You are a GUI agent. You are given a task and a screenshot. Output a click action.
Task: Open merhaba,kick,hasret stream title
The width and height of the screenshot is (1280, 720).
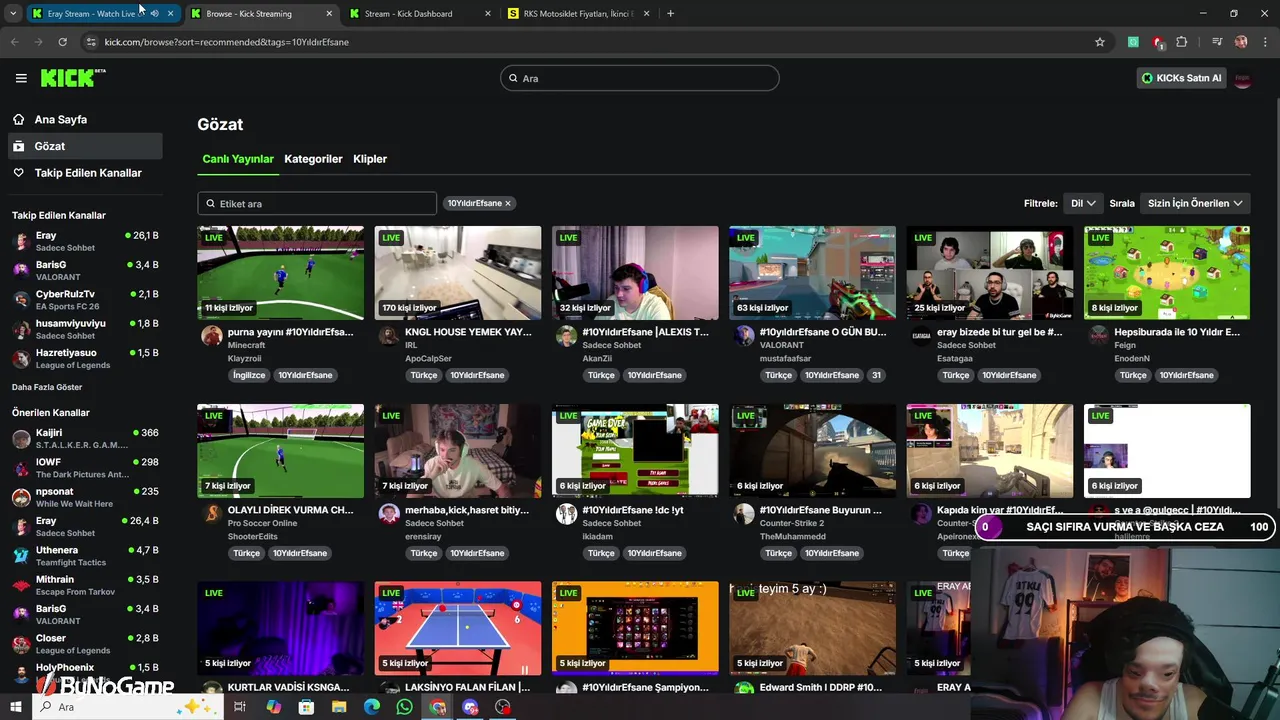click(467, 510)
